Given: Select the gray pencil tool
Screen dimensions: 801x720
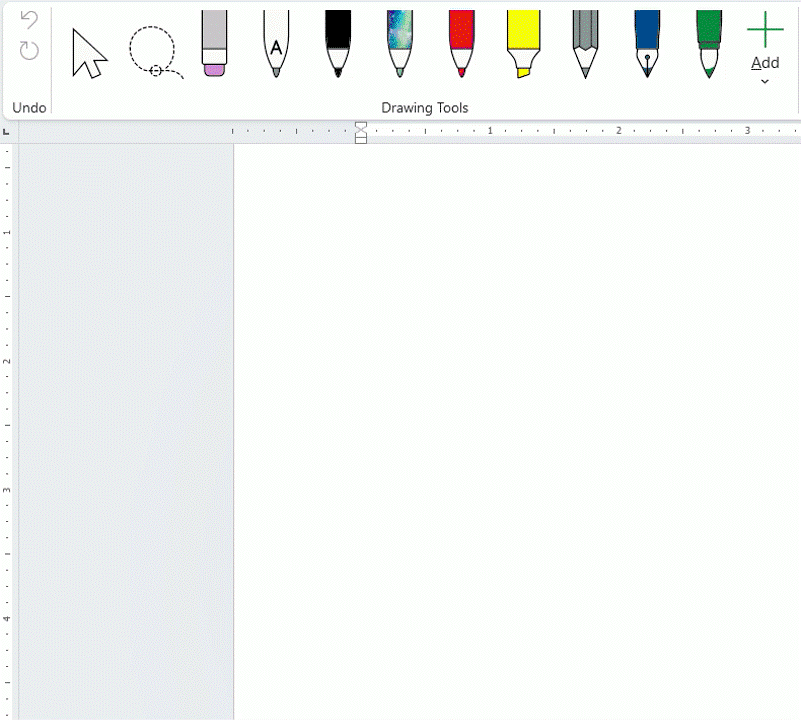Looking at the screenshot, I should pyautogui.click(x=585, y=44).
